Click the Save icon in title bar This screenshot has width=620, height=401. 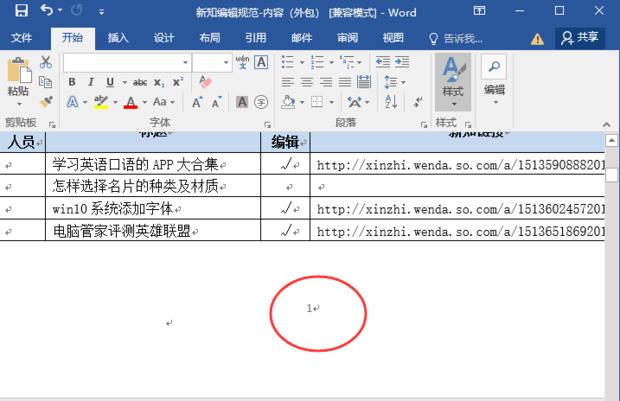coord(20,11)
